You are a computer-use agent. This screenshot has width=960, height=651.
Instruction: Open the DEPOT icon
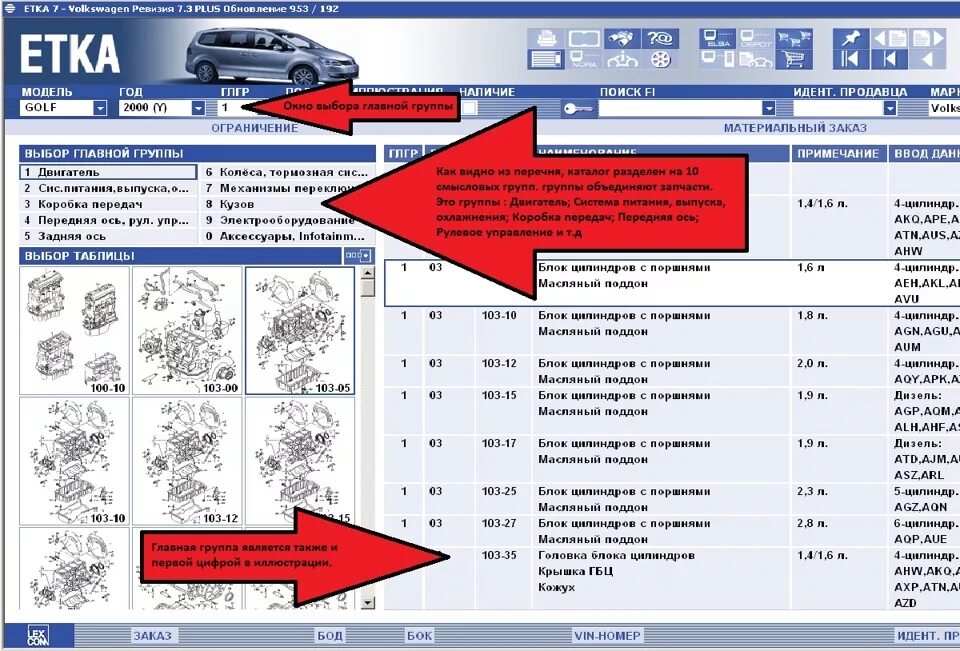756,39
